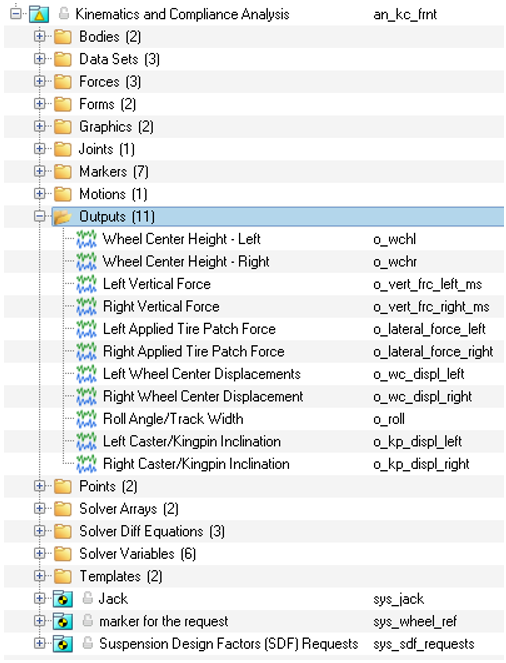Click the o_wc_displ_right variable name

(x=422, y=397)
